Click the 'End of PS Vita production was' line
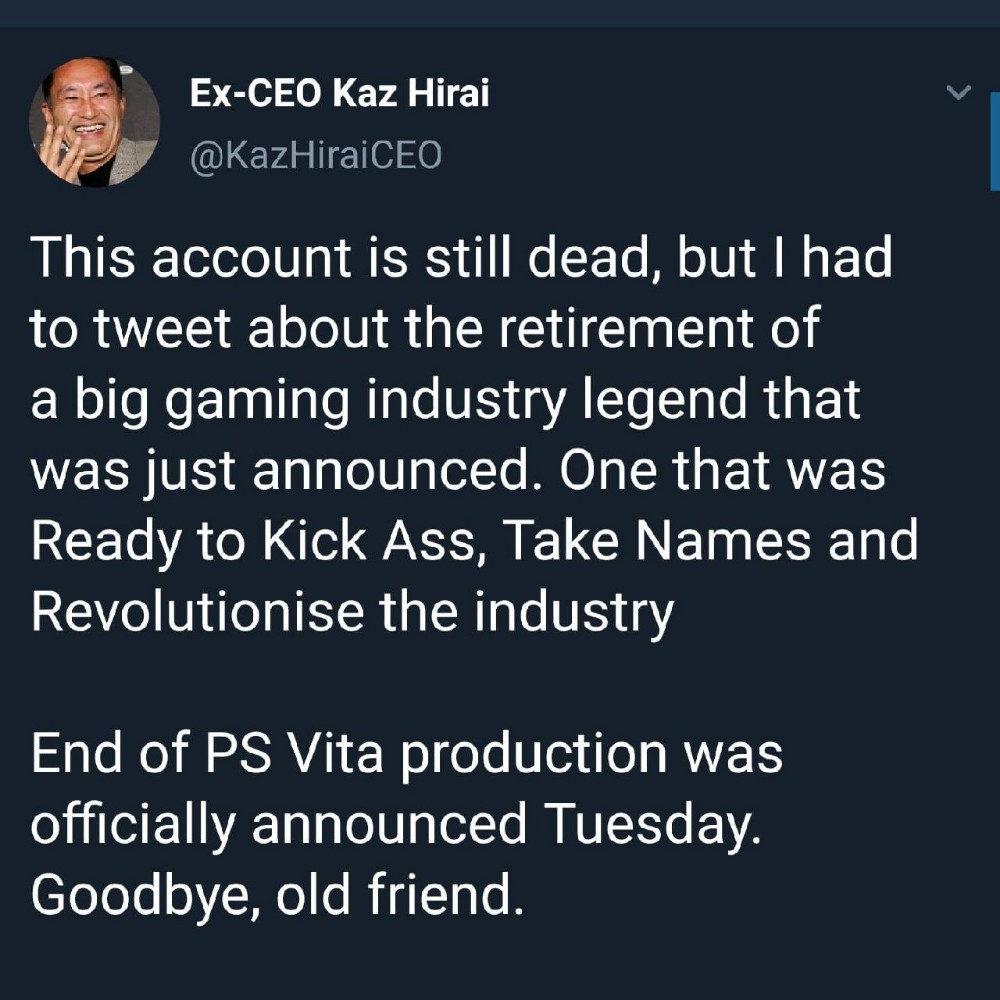 pyautogui.click(x=407, y=754)
